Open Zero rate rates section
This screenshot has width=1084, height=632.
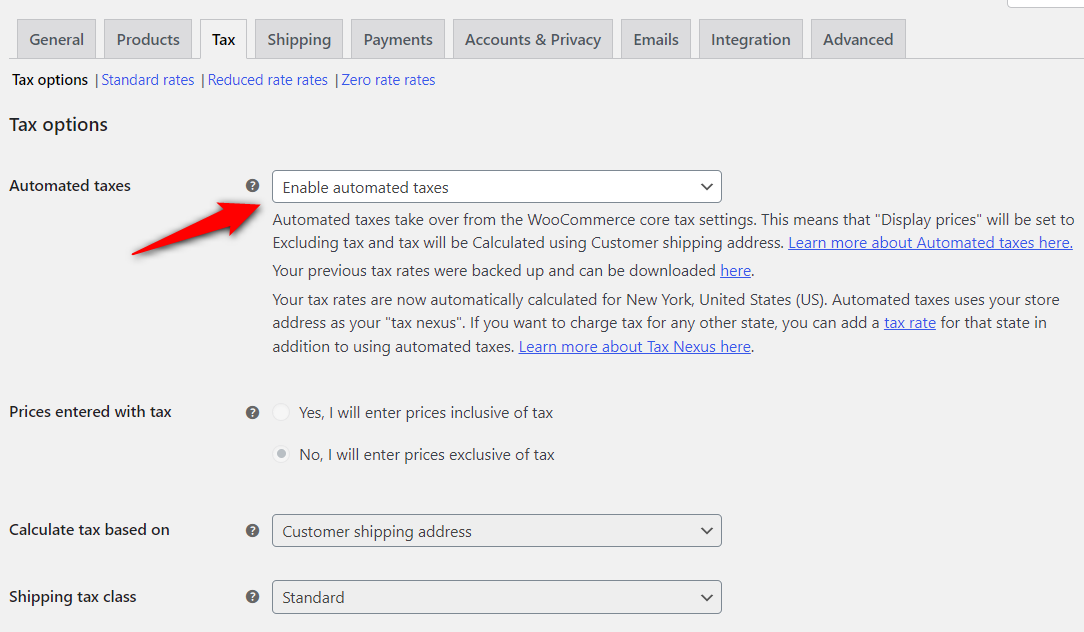pos(388,79)
